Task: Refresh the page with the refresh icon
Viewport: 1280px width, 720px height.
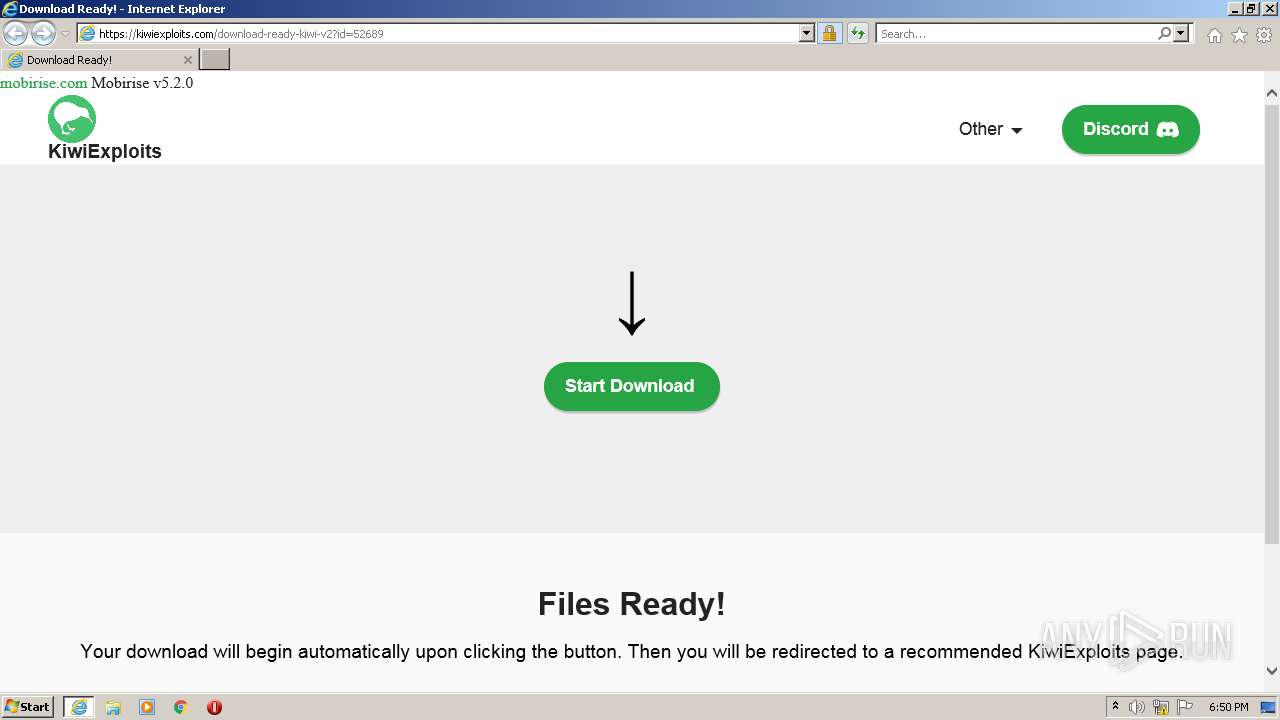Action: pyautogui.click(x=857, y=33)
